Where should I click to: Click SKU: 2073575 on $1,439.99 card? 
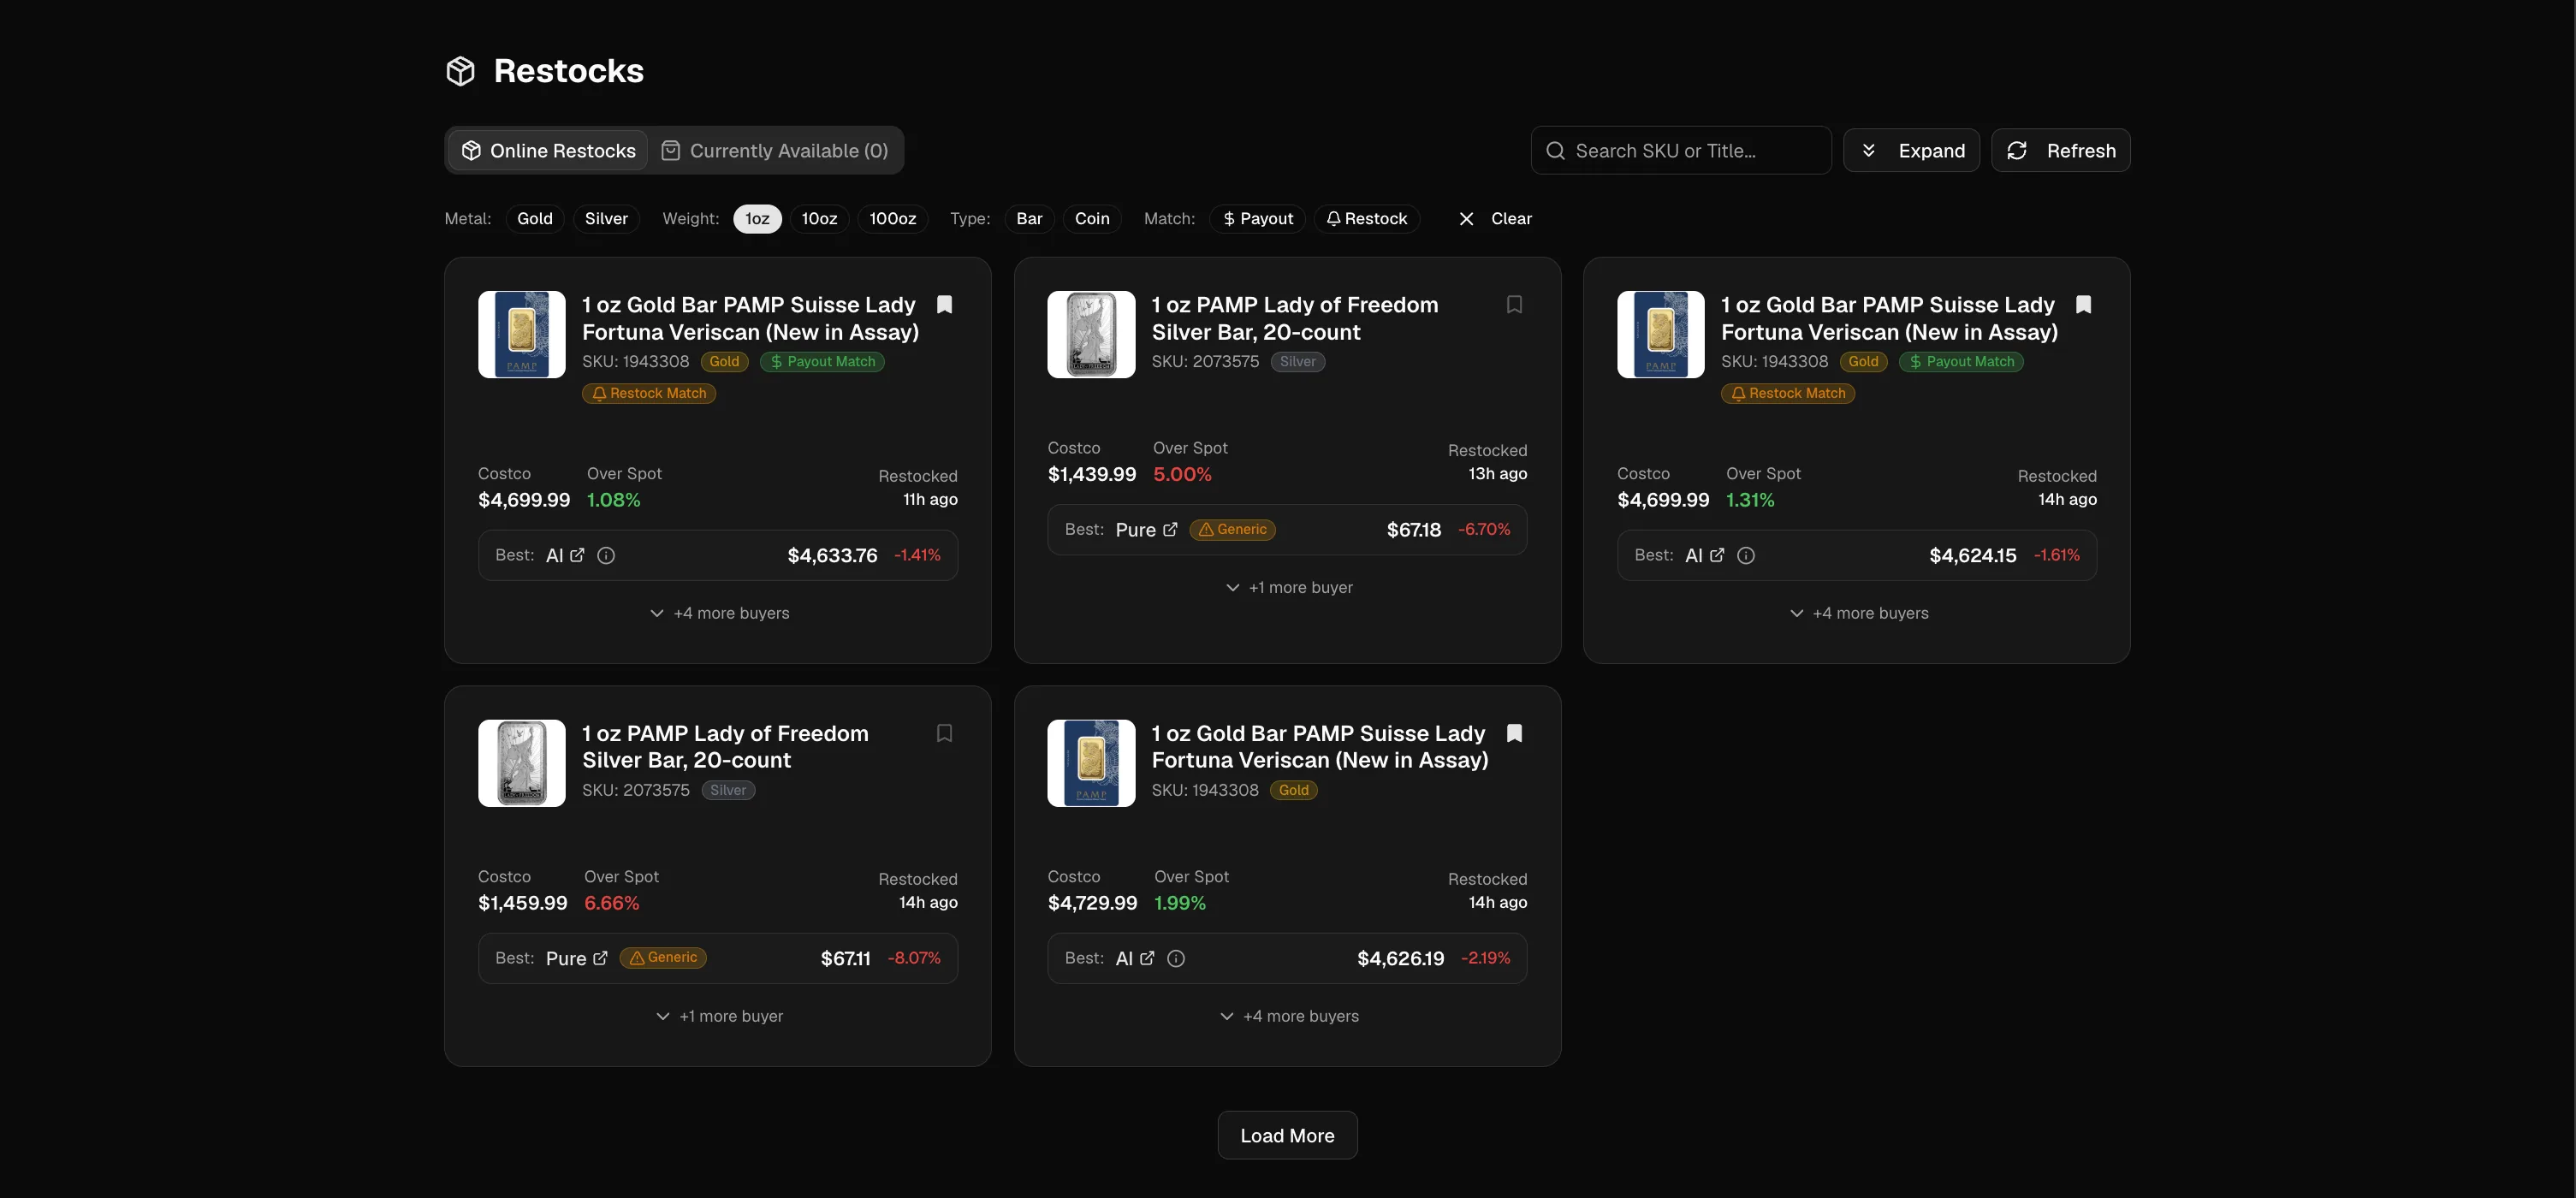point(1205,362)
